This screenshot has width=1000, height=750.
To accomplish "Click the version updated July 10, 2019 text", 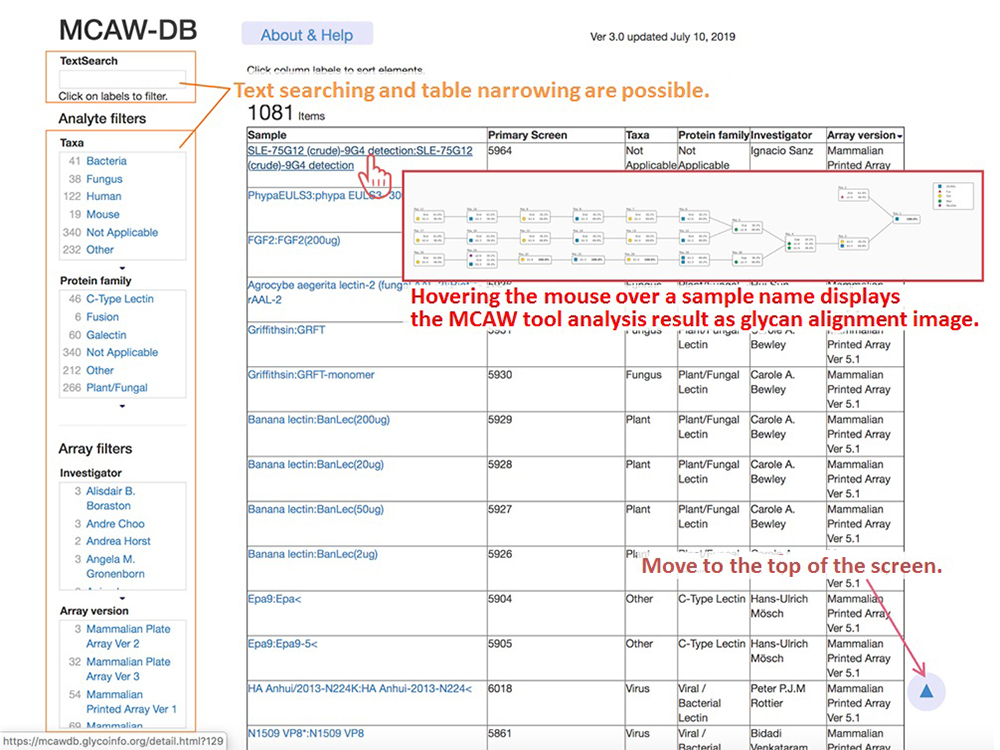I will pos(663,37).
